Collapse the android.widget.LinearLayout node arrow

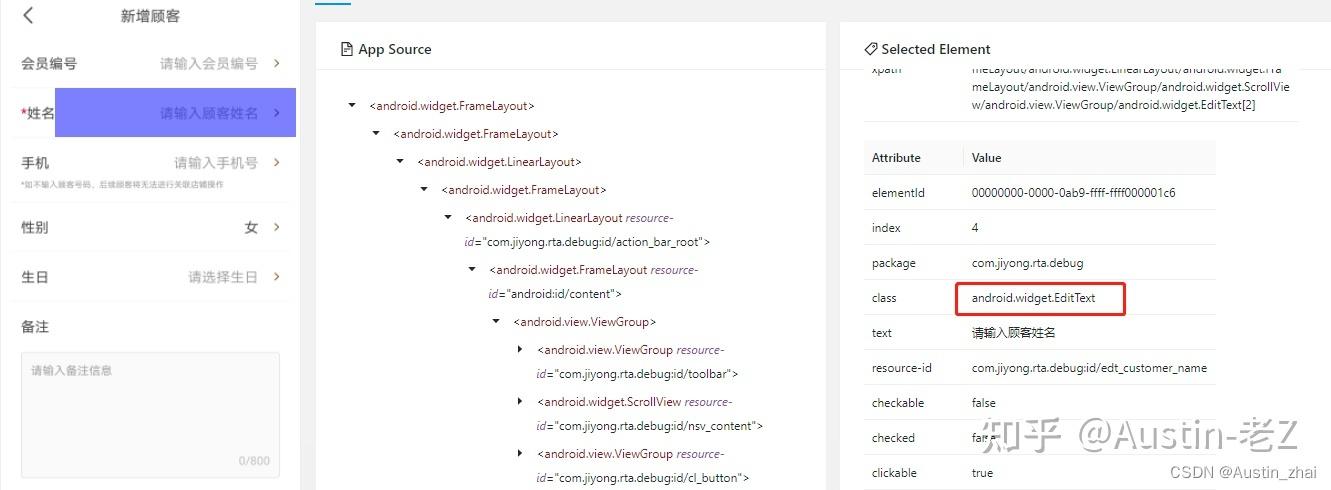tap(400, 161)
